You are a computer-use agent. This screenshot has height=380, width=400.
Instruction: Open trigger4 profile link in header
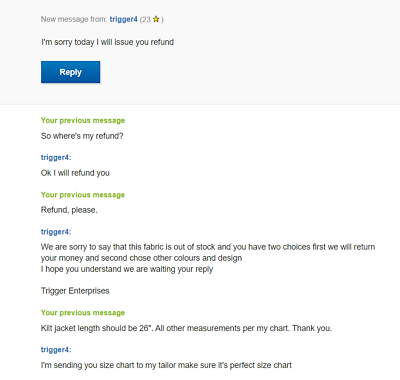[123, 19]
